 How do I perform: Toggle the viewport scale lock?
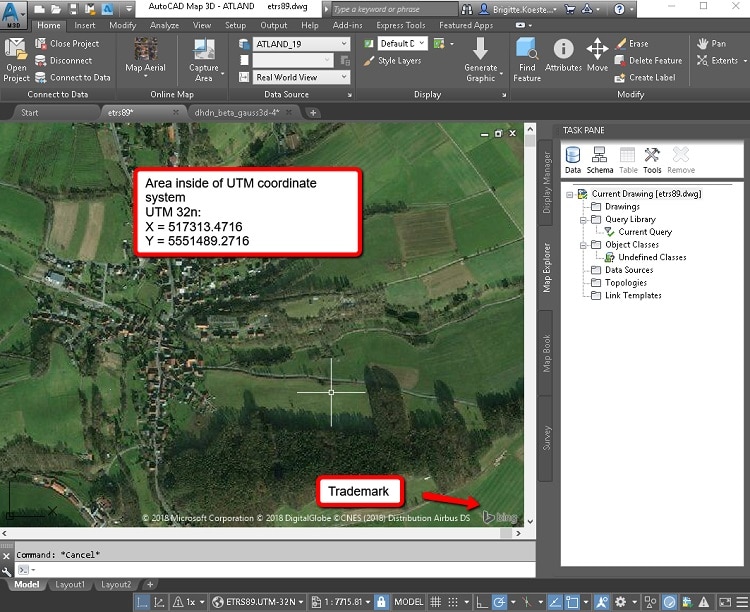coord(381,601)
